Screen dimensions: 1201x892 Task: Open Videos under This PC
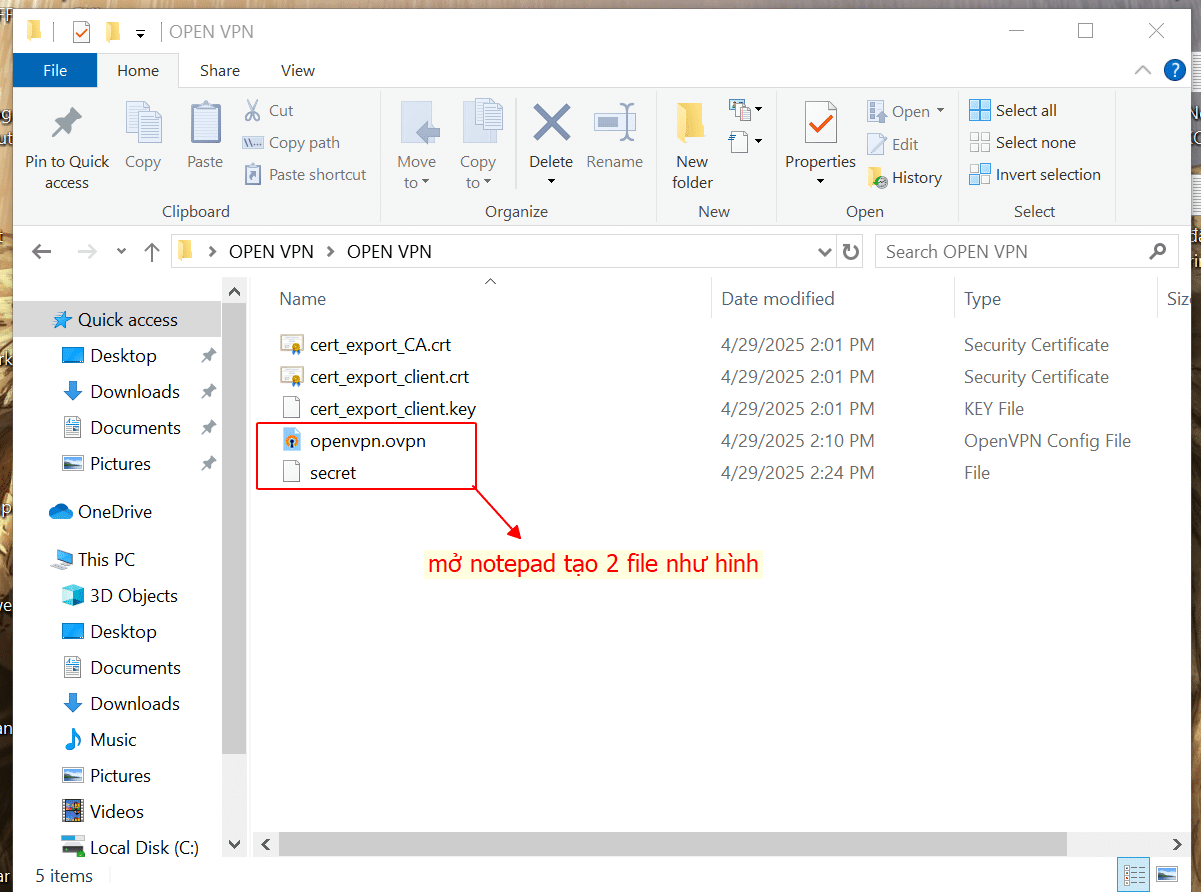(x=116, y=812)
